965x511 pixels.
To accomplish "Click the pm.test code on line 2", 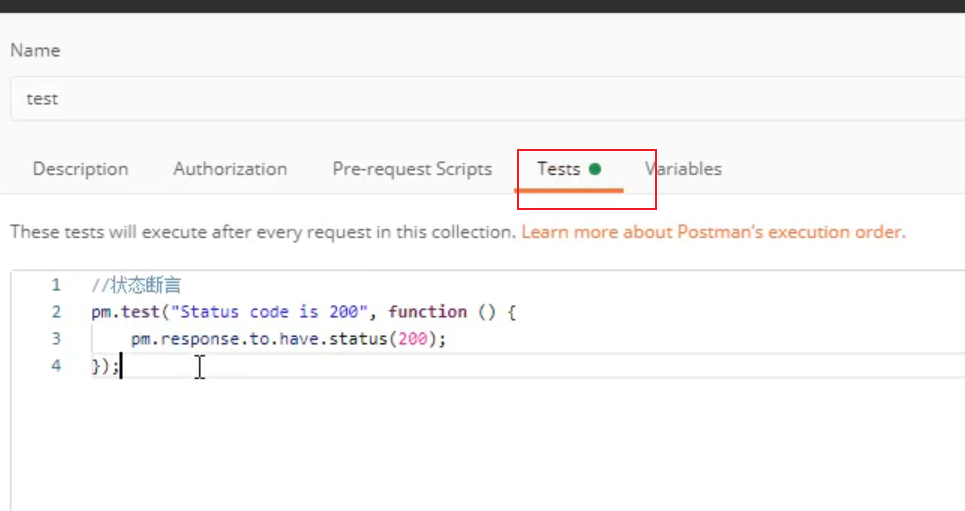I will click(x=303, y=312).
